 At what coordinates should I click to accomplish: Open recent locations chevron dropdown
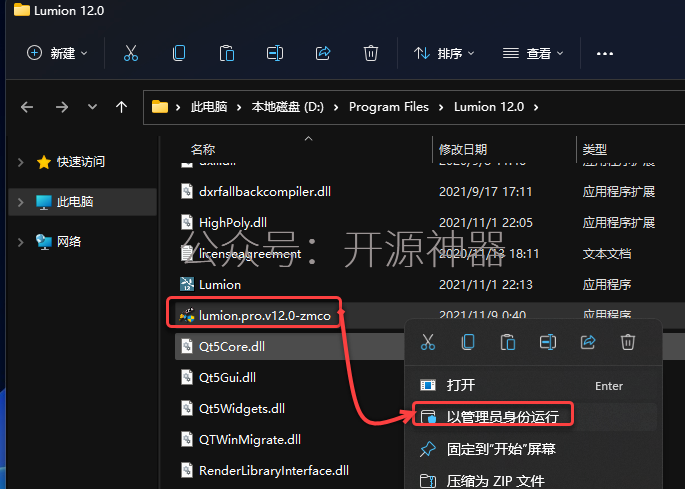tap(92, 107)
